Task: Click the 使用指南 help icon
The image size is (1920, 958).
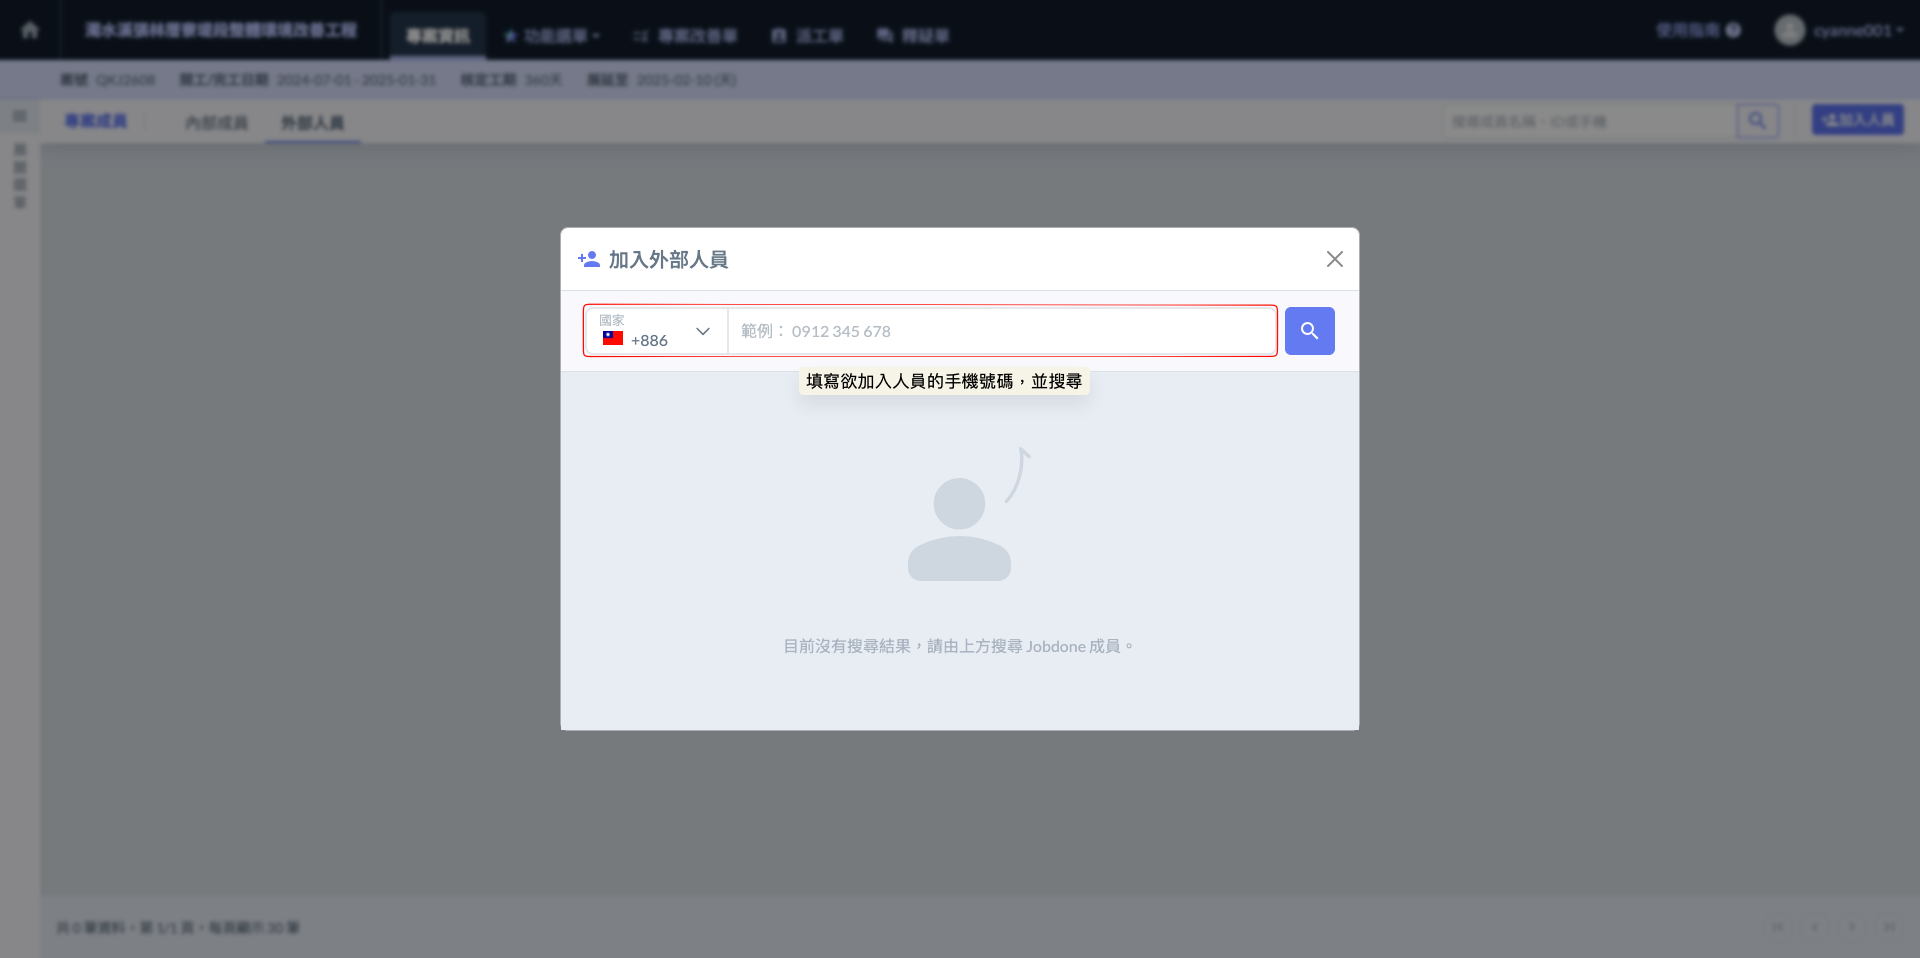Action: pos(1733,31)
